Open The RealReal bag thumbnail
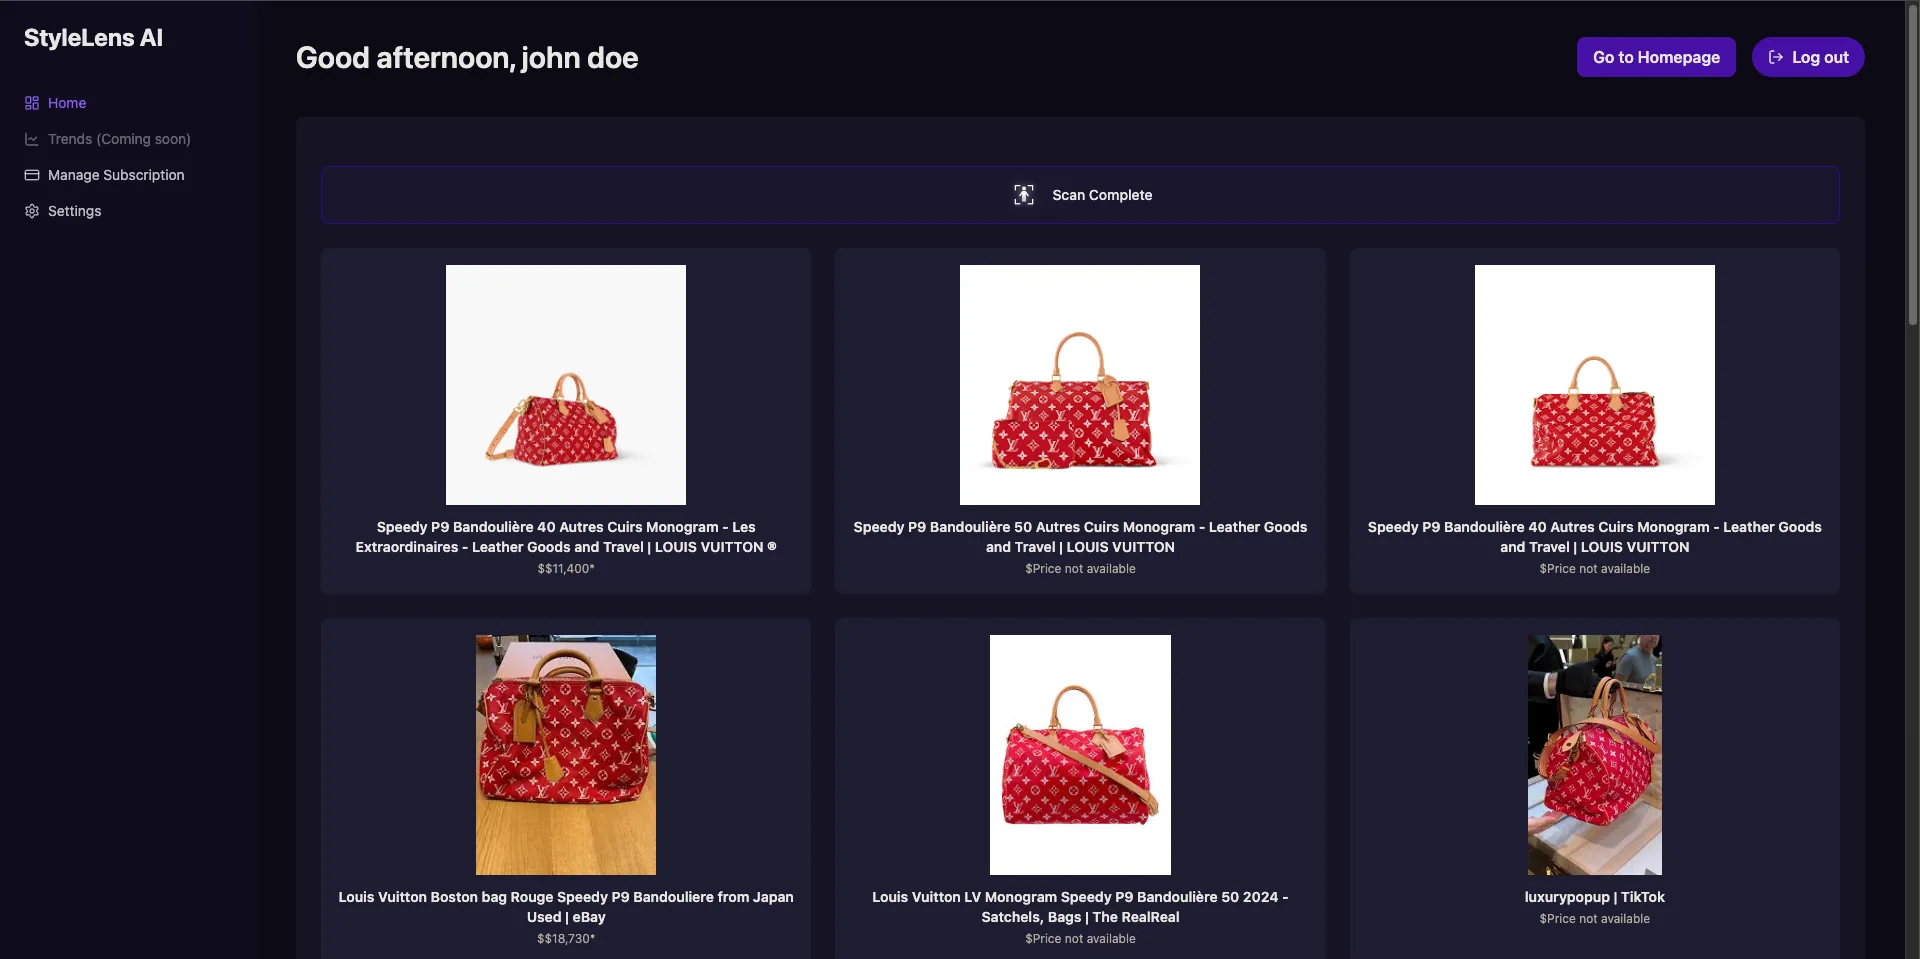 (x=1080, y=755)
